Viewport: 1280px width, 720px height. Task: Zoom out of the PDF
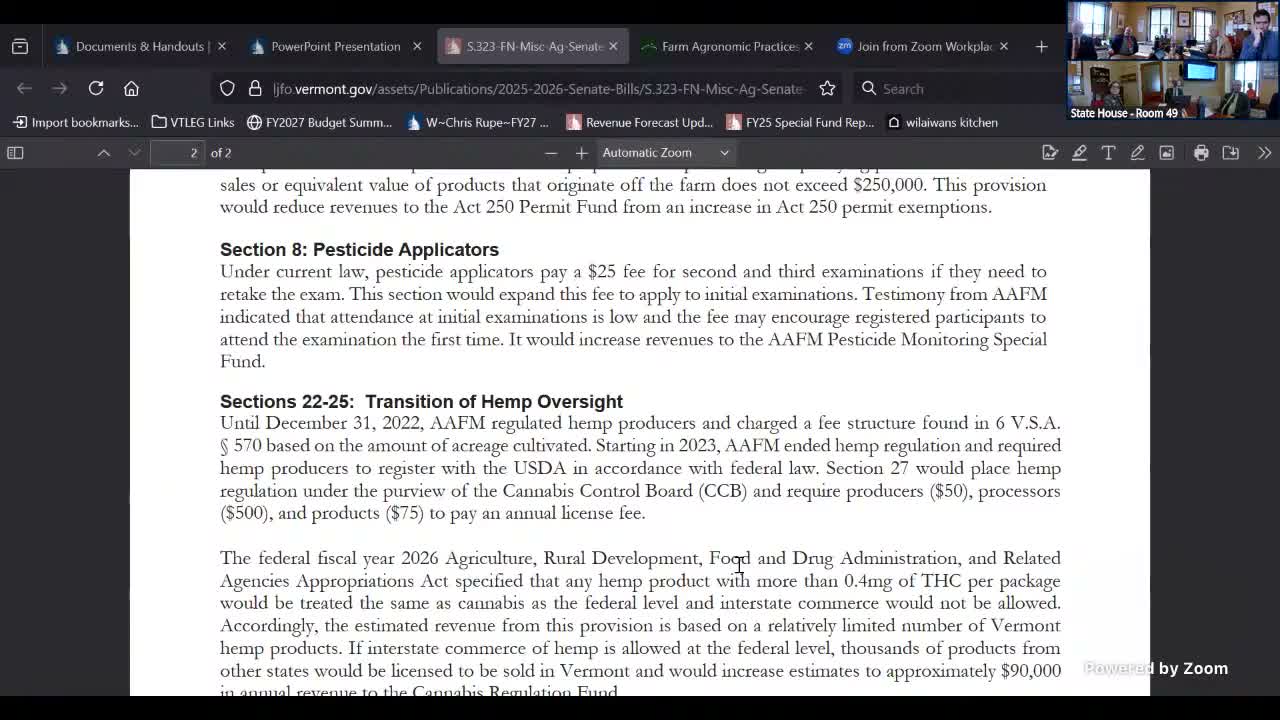click(551, 153)
